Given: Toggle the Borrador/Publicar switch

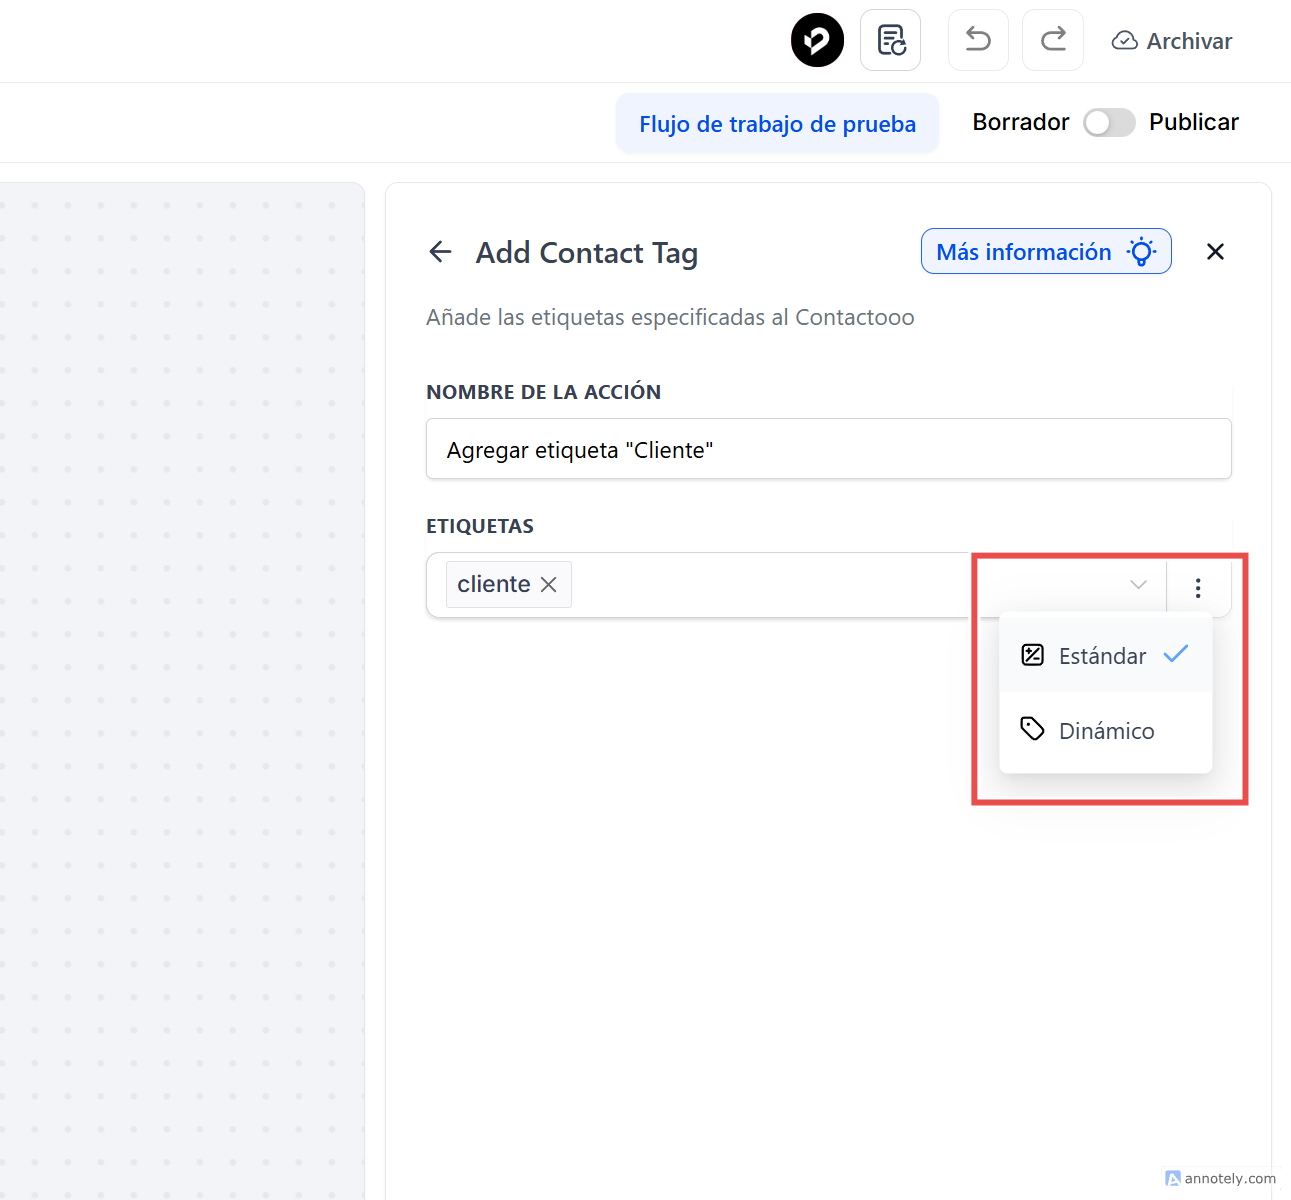Looking at the screenshot, I should coord(1109,122).
